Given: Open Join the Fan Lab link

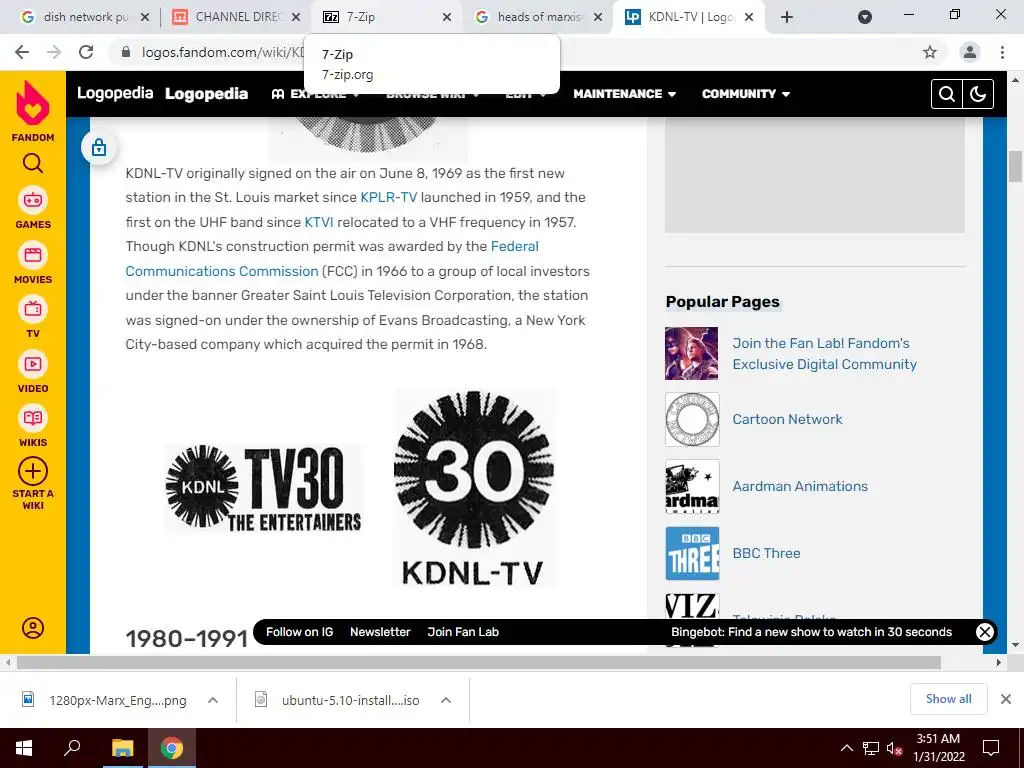Looking at the screenshot, I should [x=824, y=353].
